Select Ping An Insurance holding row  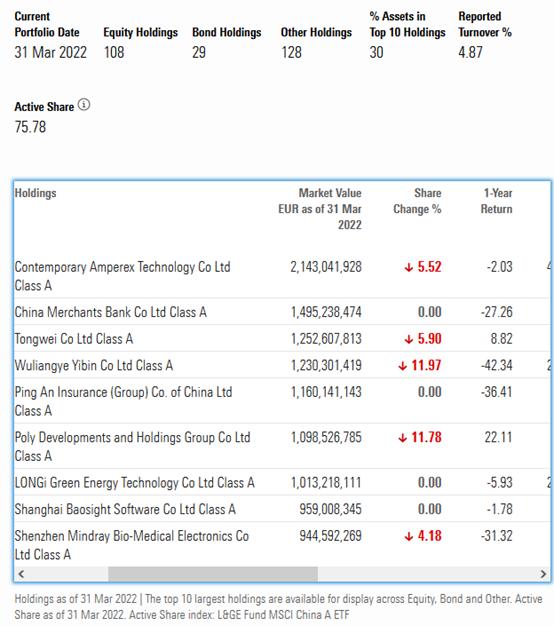(282, 401)
